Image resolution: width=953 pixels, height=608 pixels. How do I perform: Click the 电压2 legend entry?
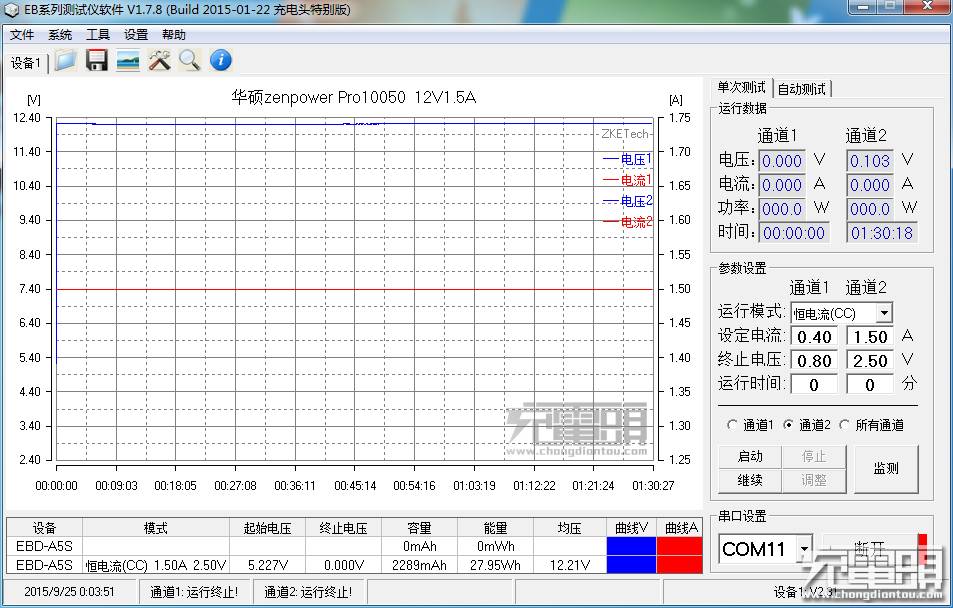[627, 201]
